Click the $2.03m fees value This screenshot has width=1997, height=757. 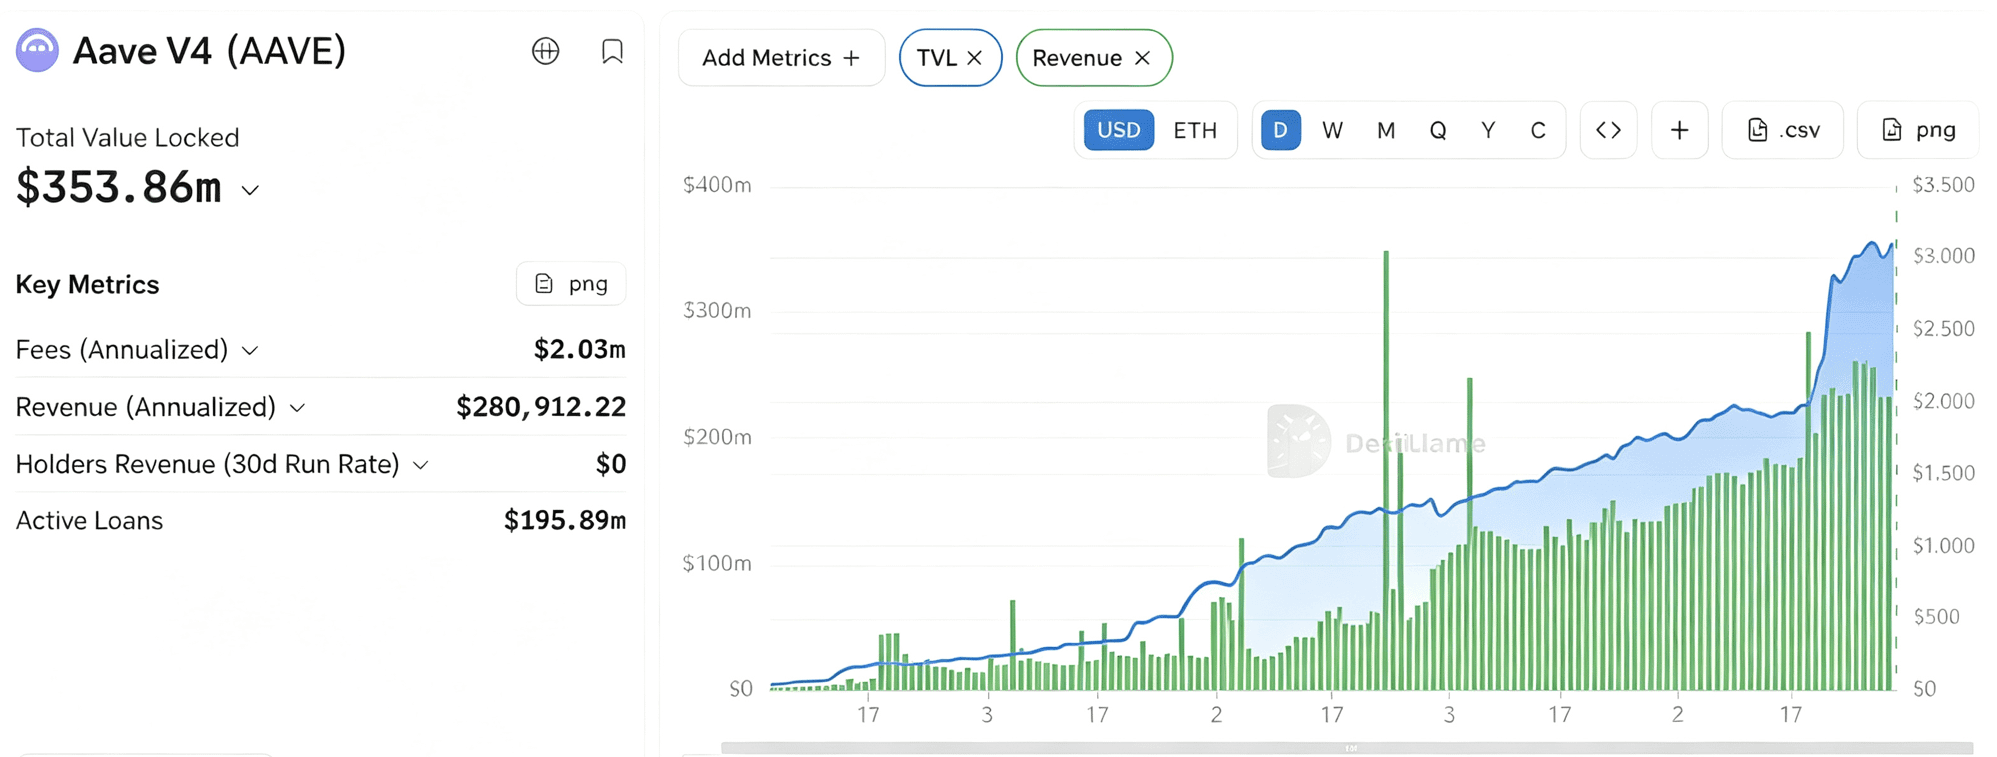pos(580,350)
